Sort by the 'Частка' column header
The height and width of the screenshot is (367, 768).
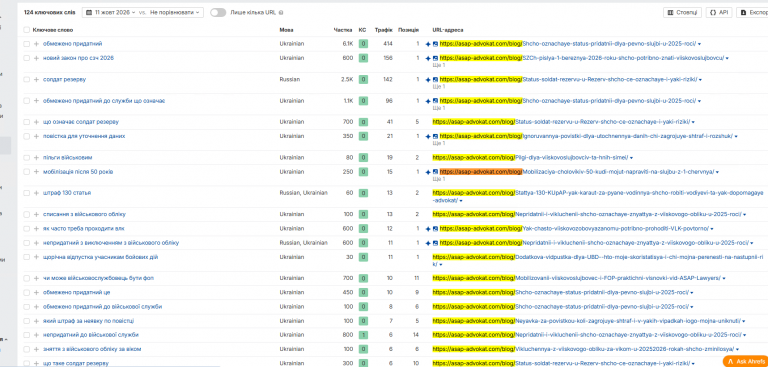point(343,30)
